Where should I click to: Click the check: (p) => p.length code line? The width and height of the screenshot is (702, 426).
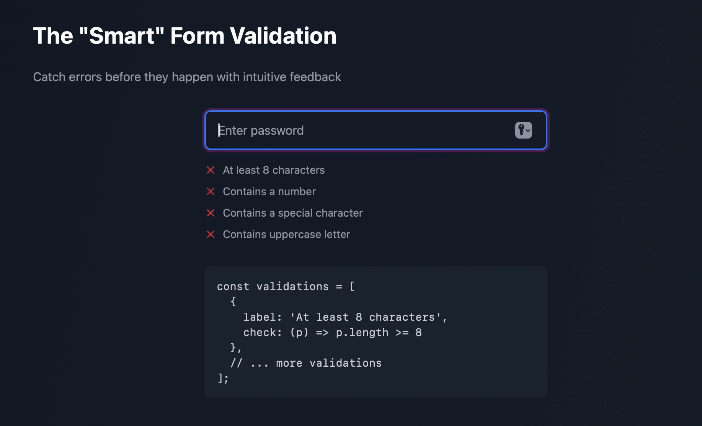click(x=332, y=332)
